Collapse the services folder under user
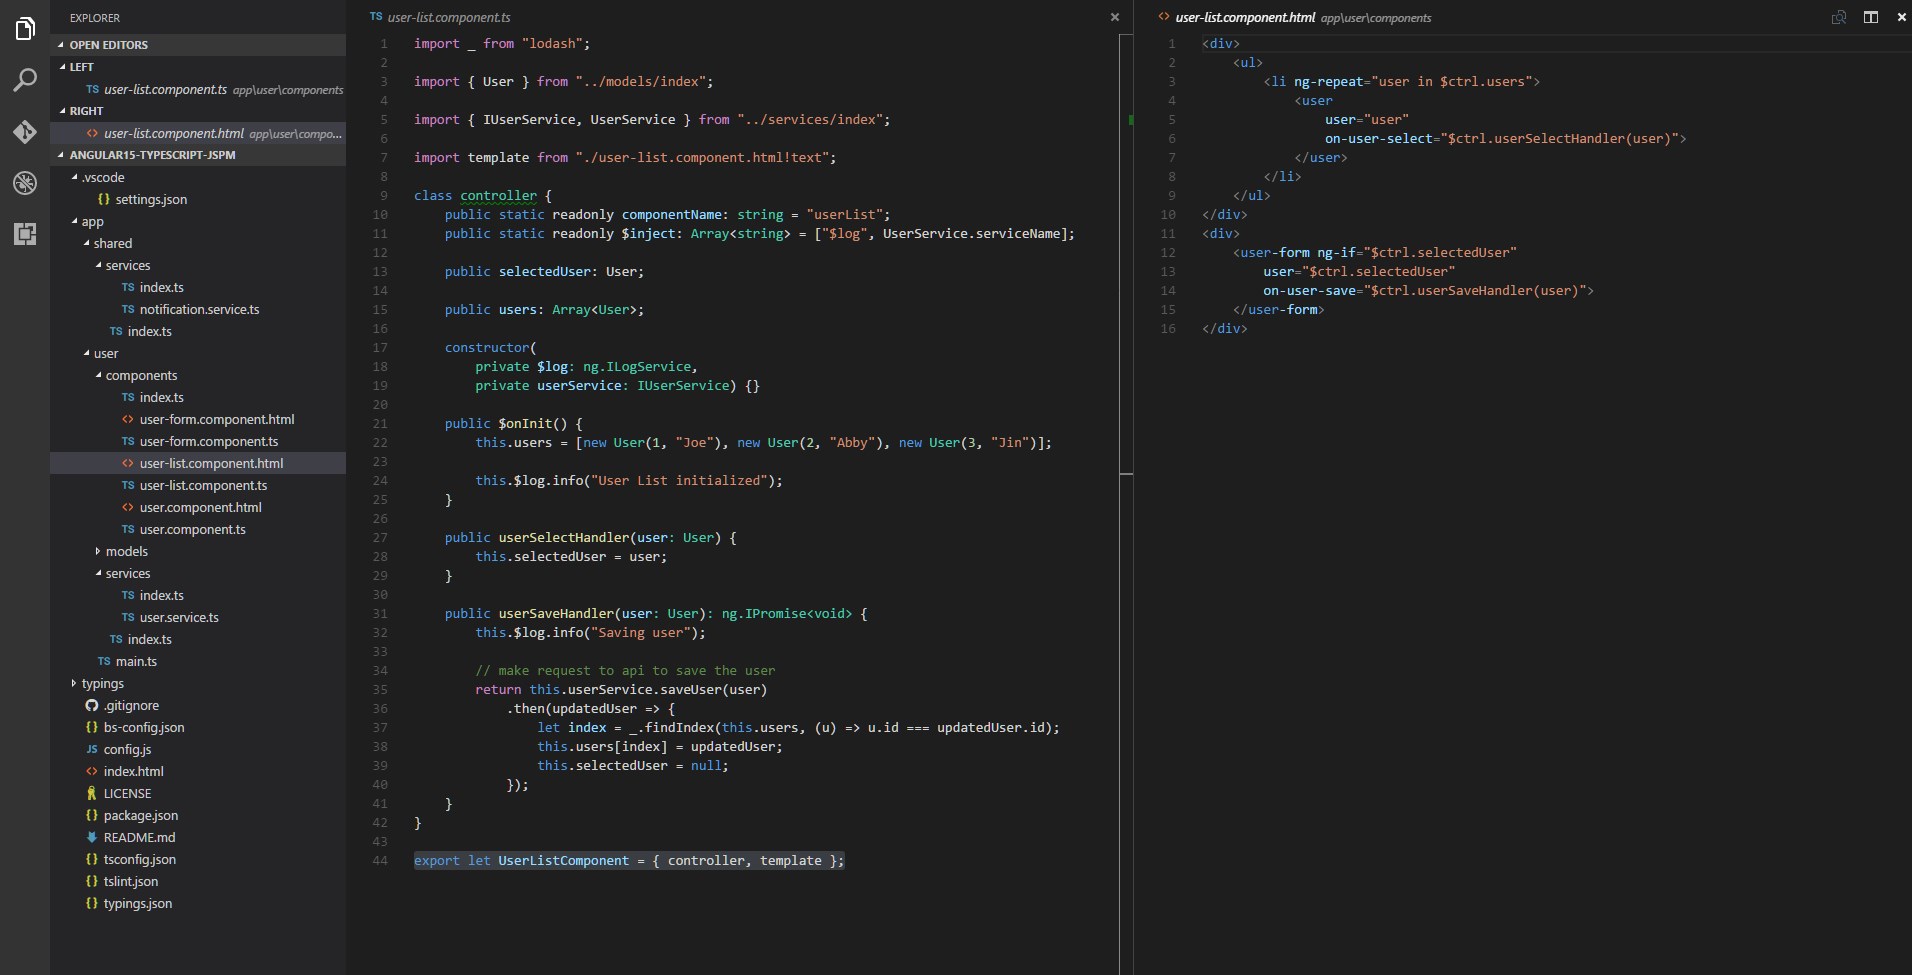1912x975 pixels. [98, 573]
